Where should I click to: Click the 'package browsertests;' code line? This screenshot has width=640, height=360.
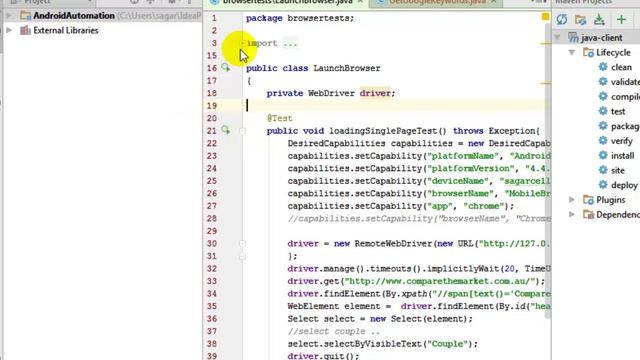tap(300, 18)
